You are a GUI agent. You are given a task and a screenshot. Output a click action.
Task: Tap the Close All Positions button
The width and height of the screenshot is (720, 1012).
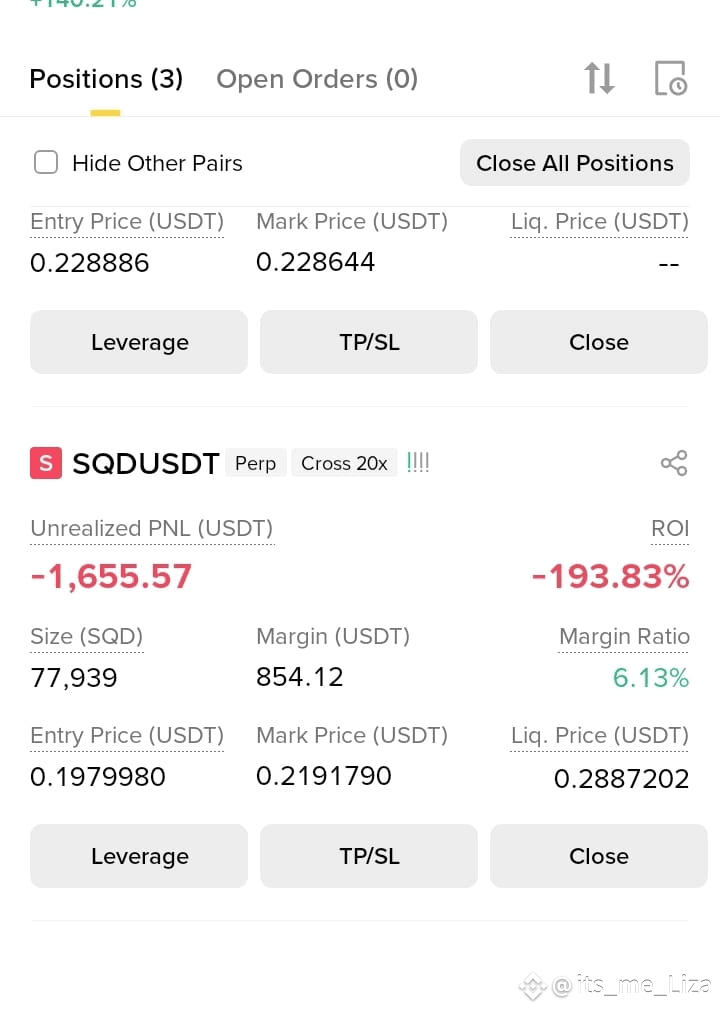575,163
